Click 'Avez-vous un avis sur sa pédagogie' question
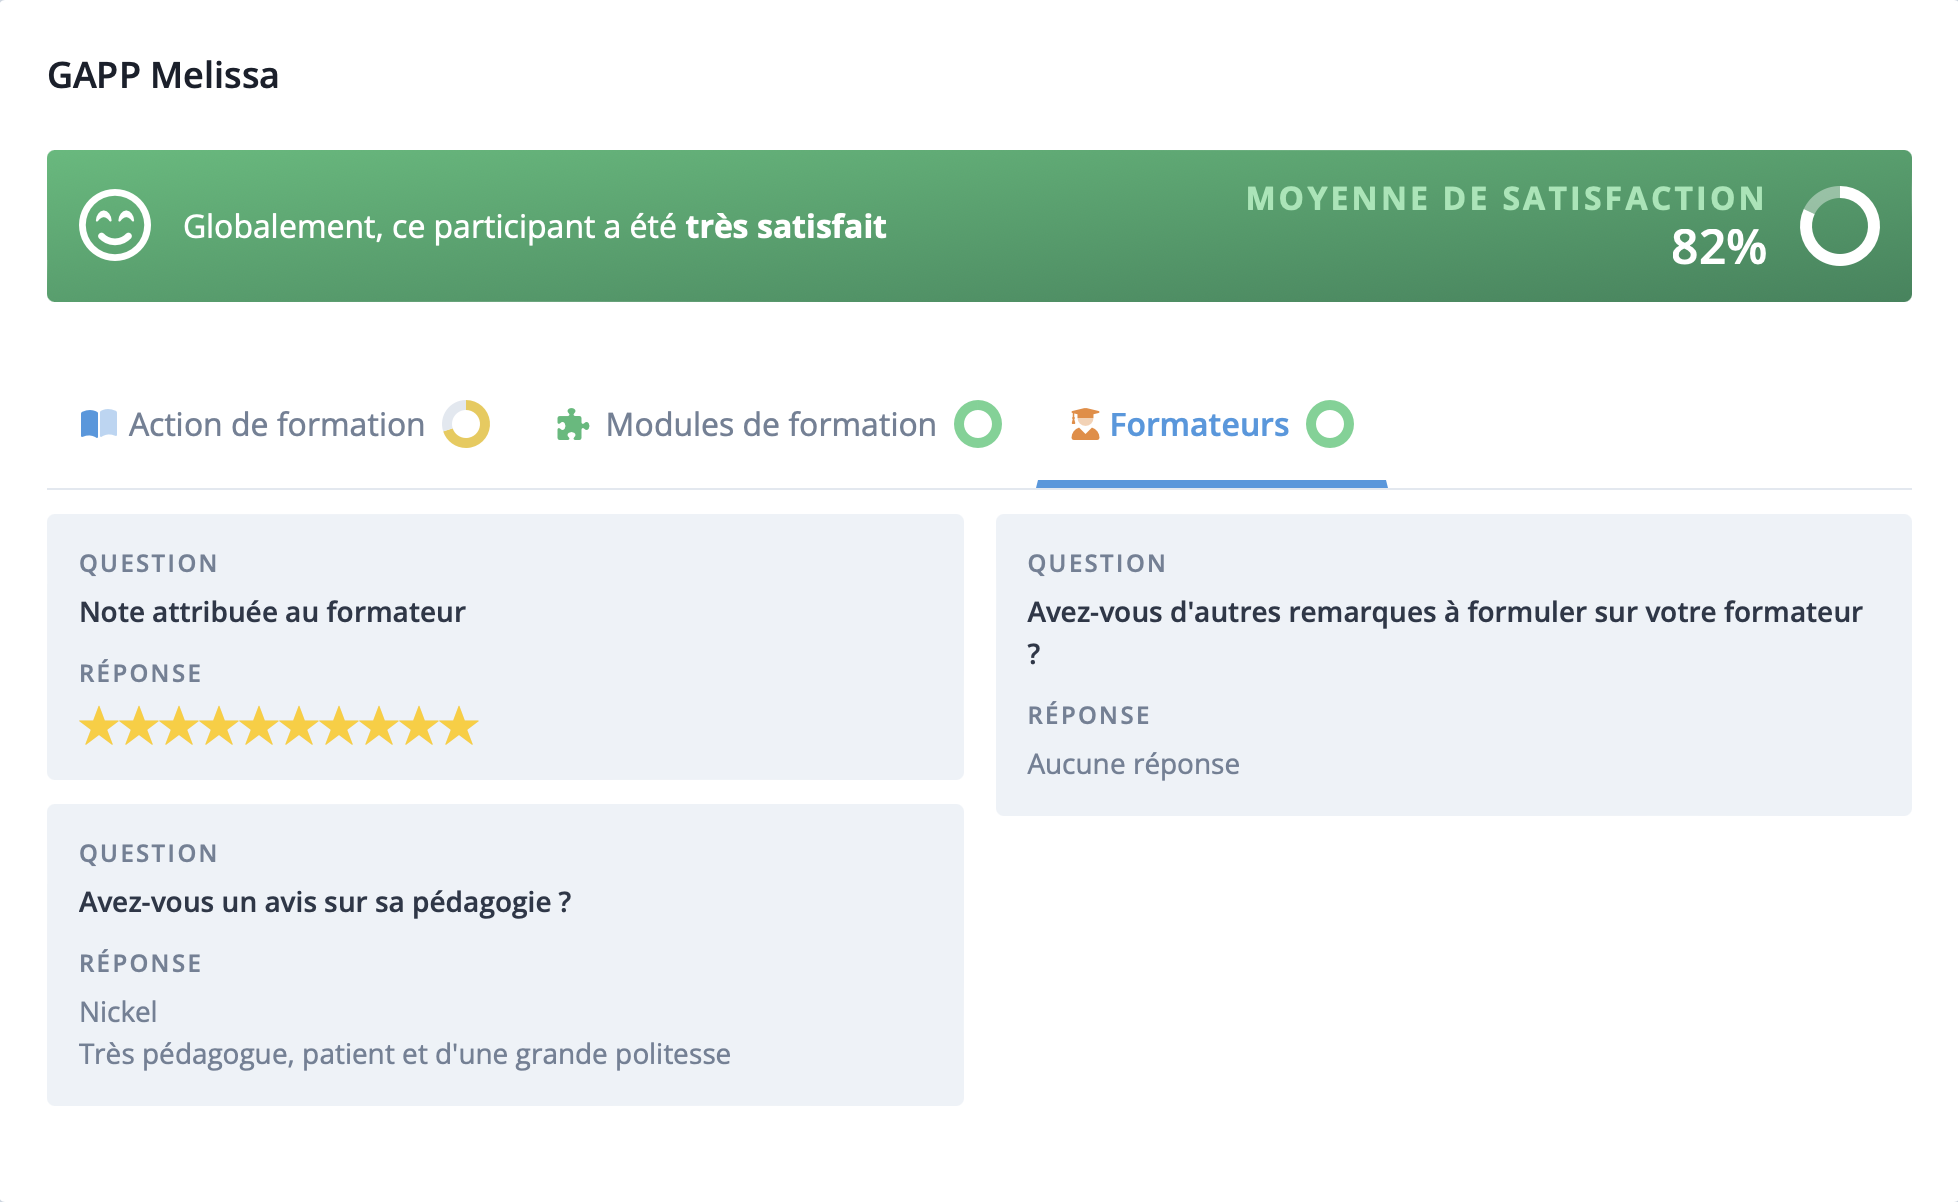The height and width of the screenshot is (1202, 1958). point(325,902)
